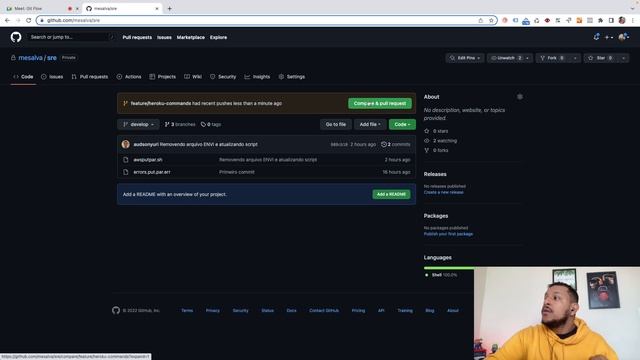Expand the arrow next to Star
This screenshot has width=640, height=360.
623,58
